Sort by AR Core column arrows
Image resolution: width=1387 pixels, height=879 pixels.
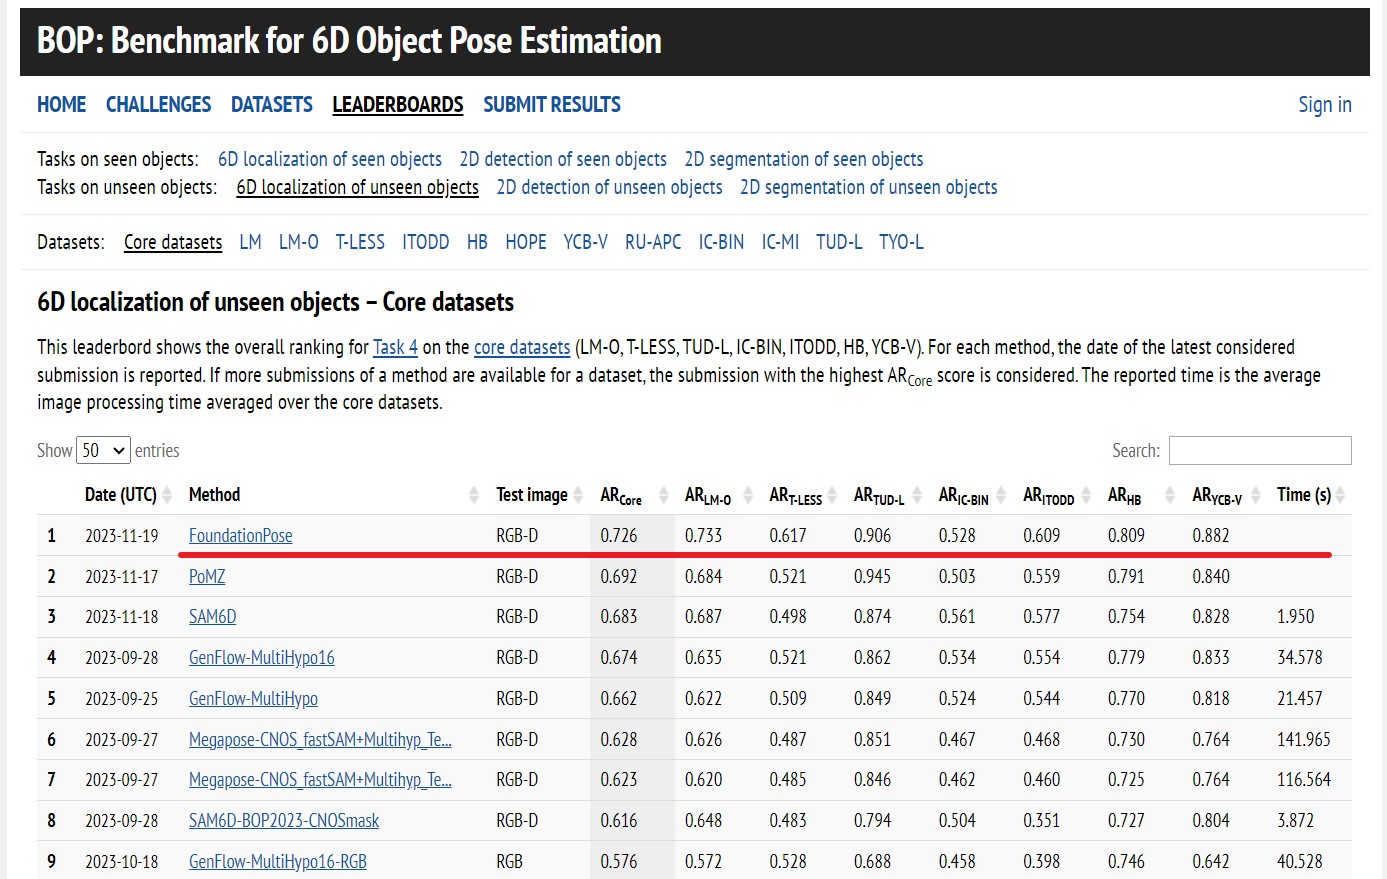663,495
